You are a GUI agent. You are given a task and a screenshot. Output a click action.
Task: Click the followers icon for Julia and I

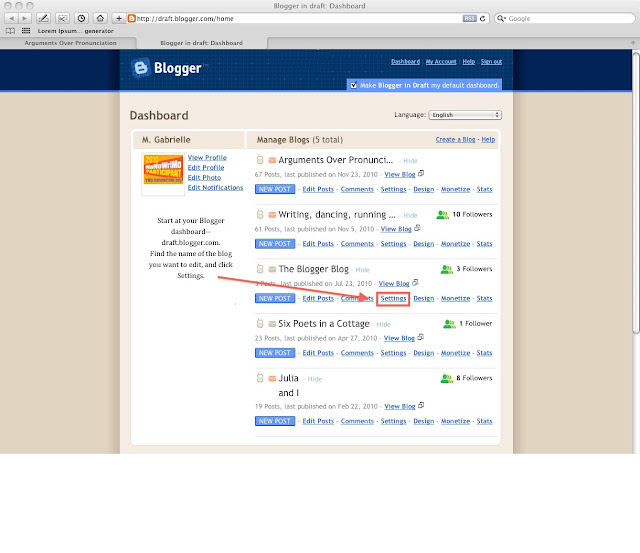tap(447, 379)
